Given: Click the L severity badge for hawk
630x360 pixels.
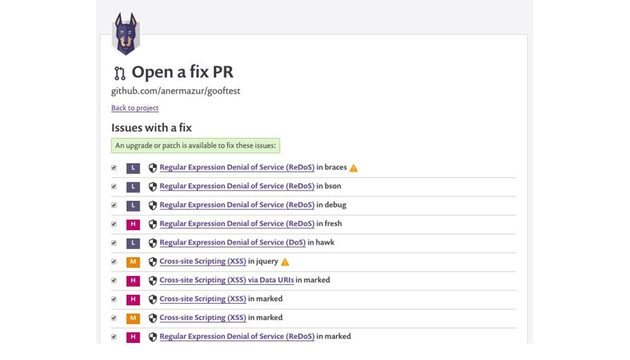Looking at the screenshot, I should (133, 243).
